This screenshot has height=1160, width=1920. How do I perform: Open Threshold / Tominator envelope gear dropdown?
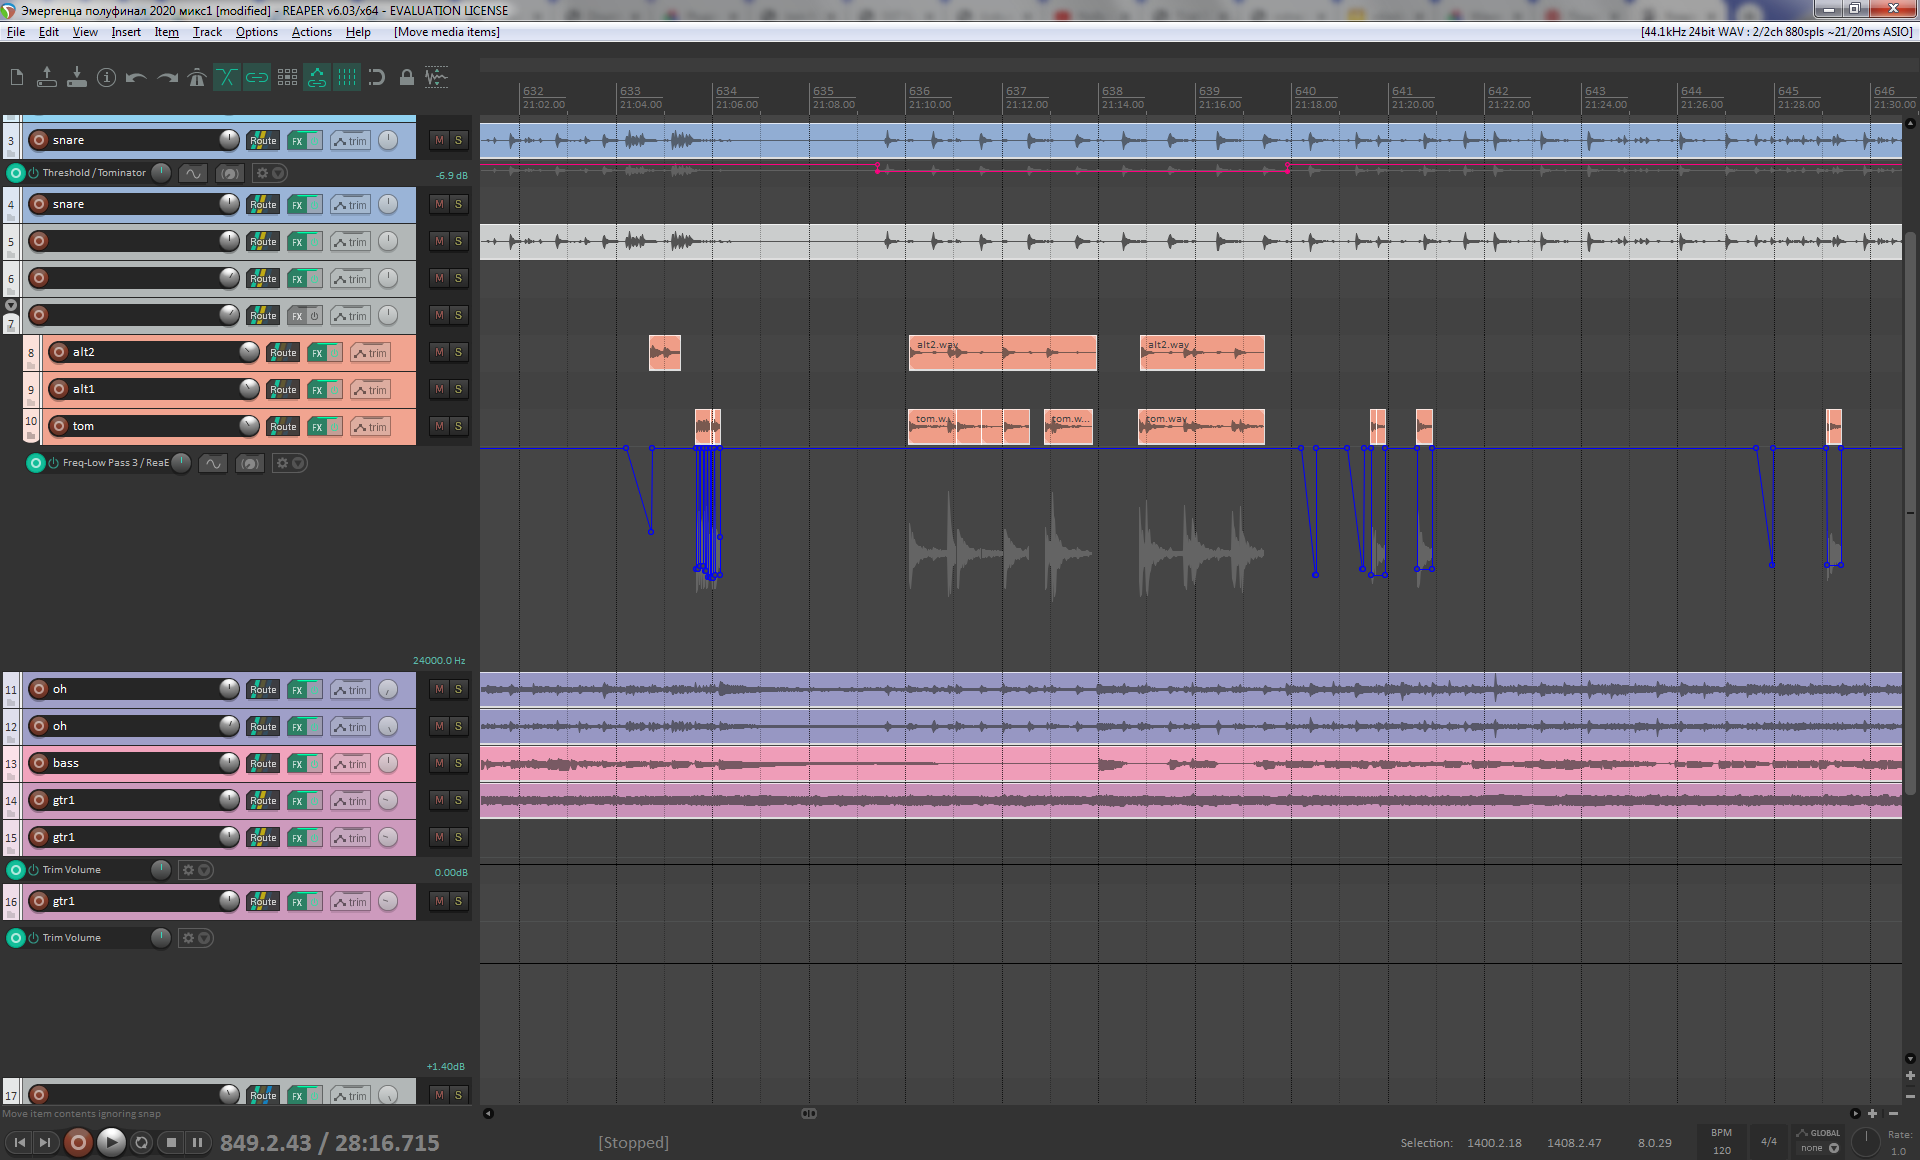[270, 173]
